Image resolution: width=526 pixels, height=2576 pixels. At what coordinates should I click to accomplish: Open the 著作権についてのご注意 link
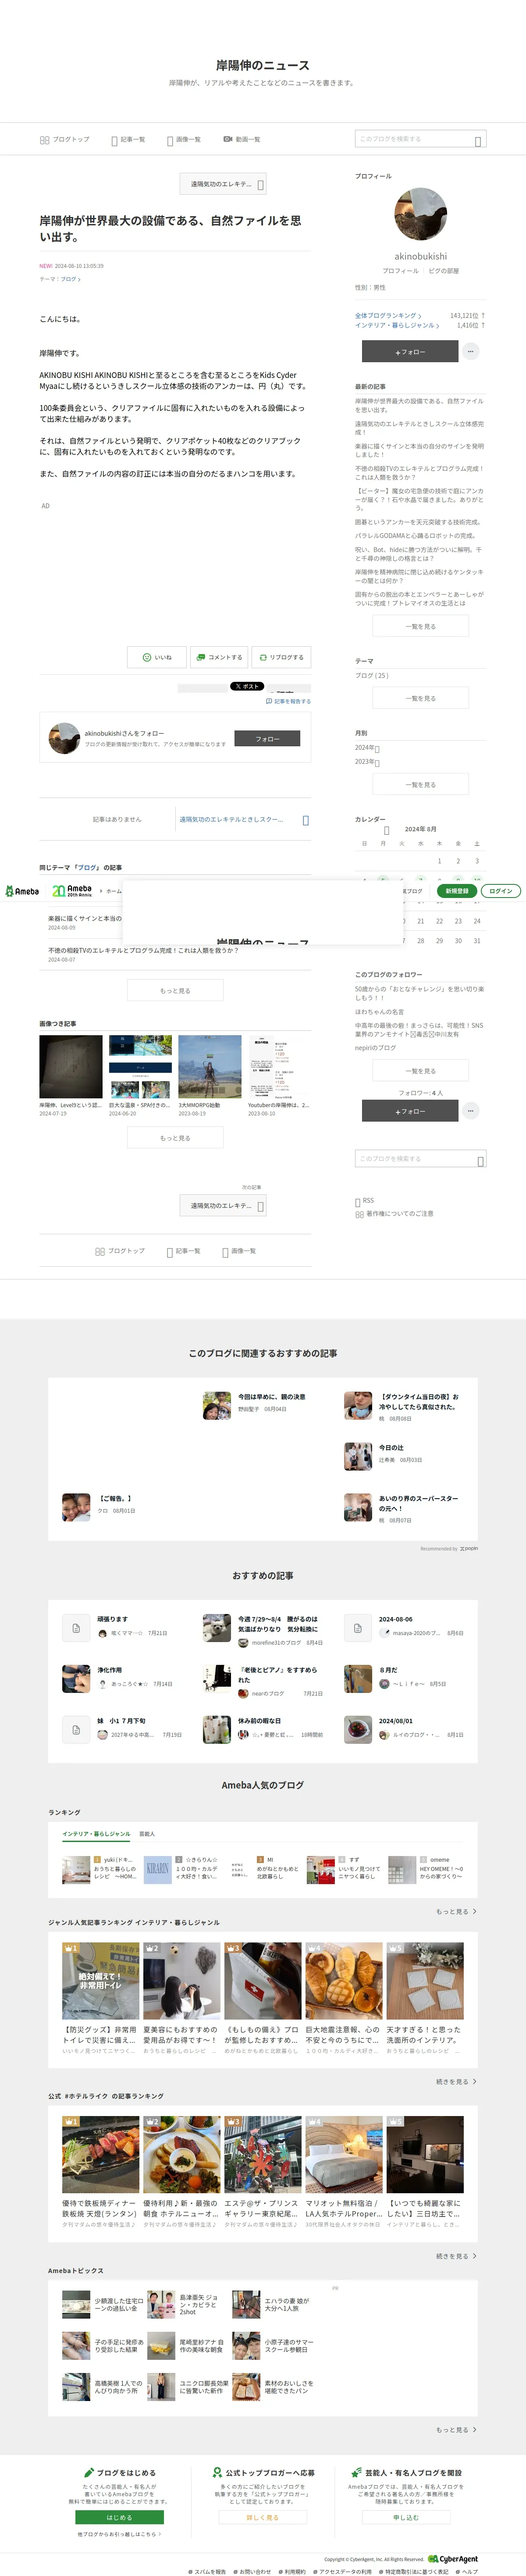(394, 1214)
